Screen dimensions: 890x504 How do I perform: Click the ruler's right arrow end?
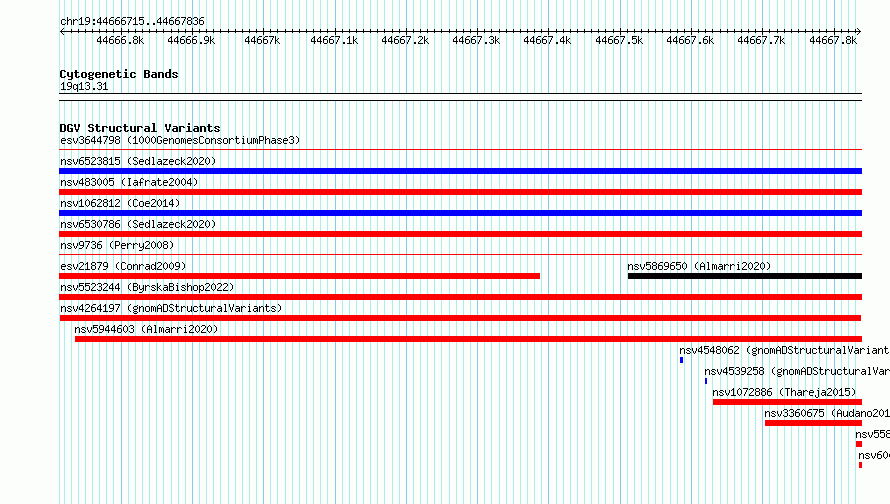point(859,31)
